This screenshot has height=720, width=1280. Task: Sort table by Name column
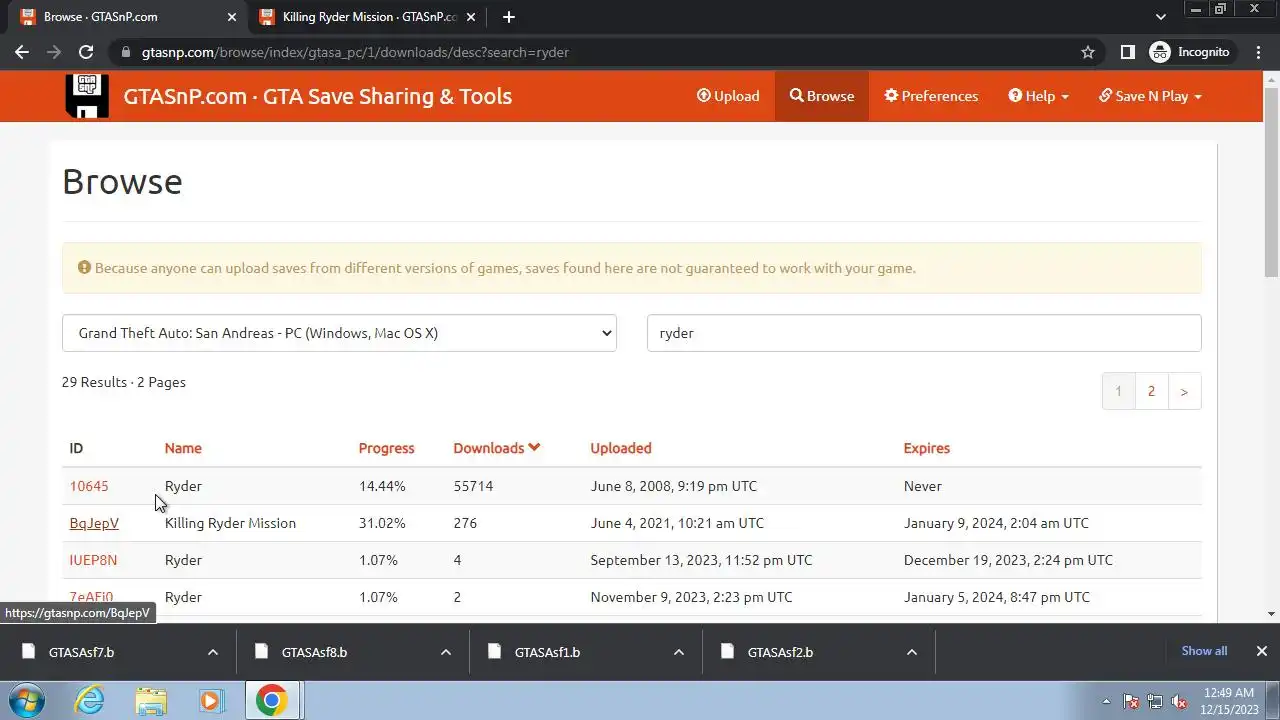click(183, 448)
